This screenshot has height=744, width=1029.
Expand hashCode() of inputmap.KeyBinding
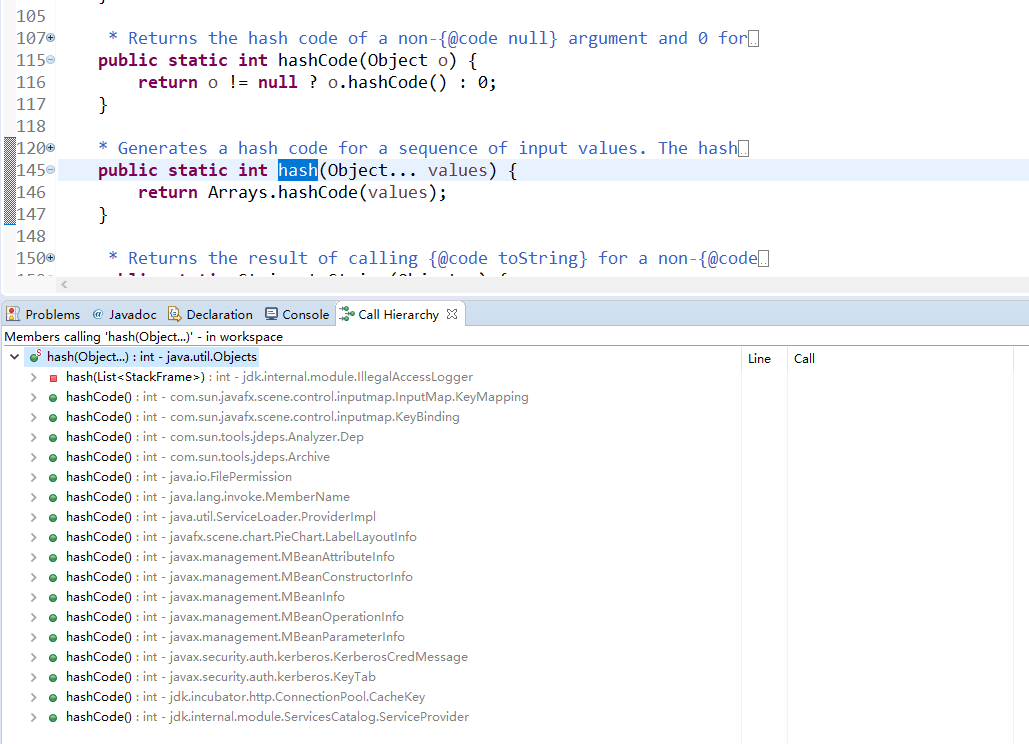click(33, 417)
